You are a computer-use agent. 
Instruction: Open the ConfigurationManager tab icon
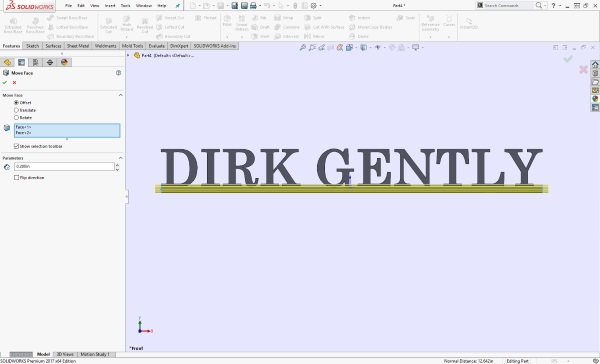pyautogui.click(x=36, y=62)
